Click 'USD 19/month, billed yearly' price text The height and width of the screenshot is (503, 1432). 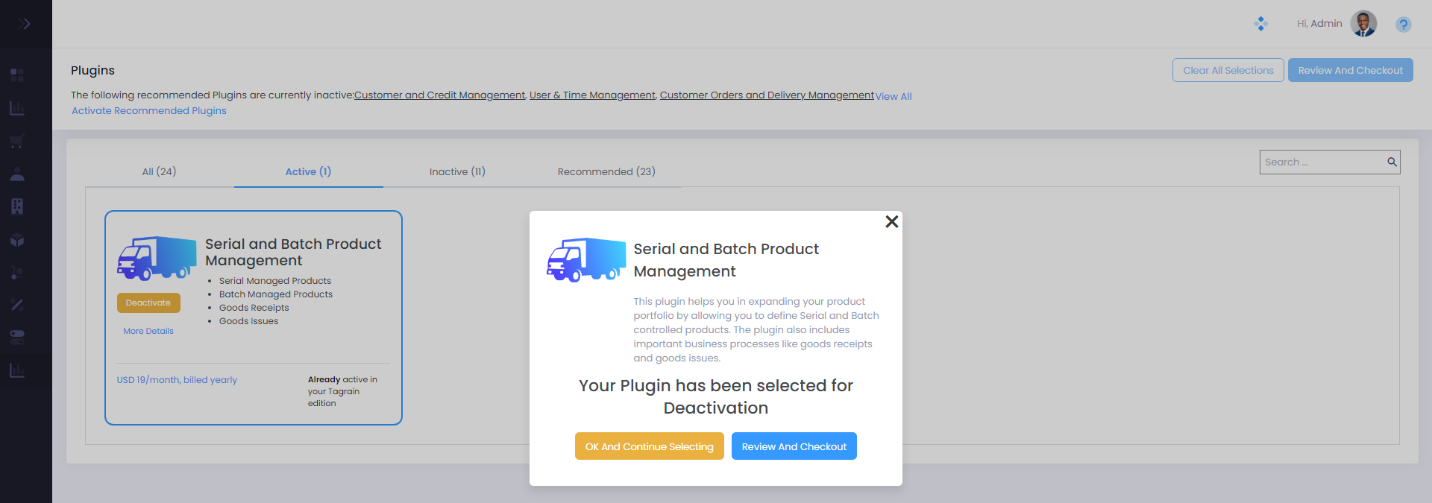point(177,380)
